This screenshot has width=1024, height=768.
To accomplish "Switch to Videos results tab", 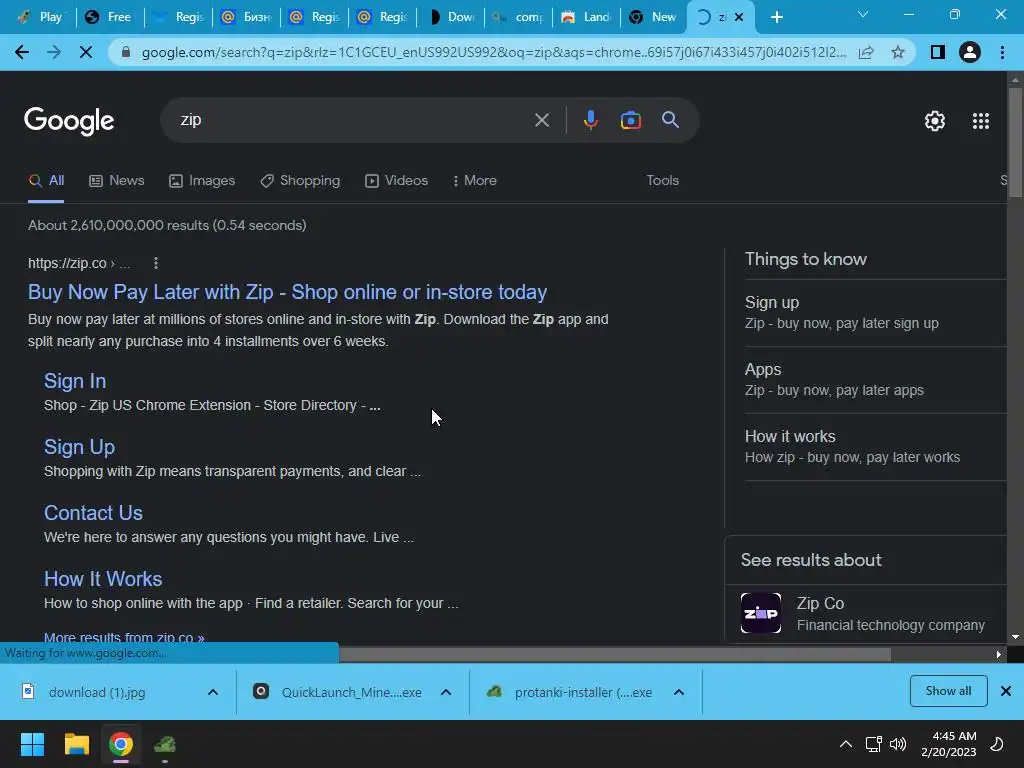I will [396, 181].
